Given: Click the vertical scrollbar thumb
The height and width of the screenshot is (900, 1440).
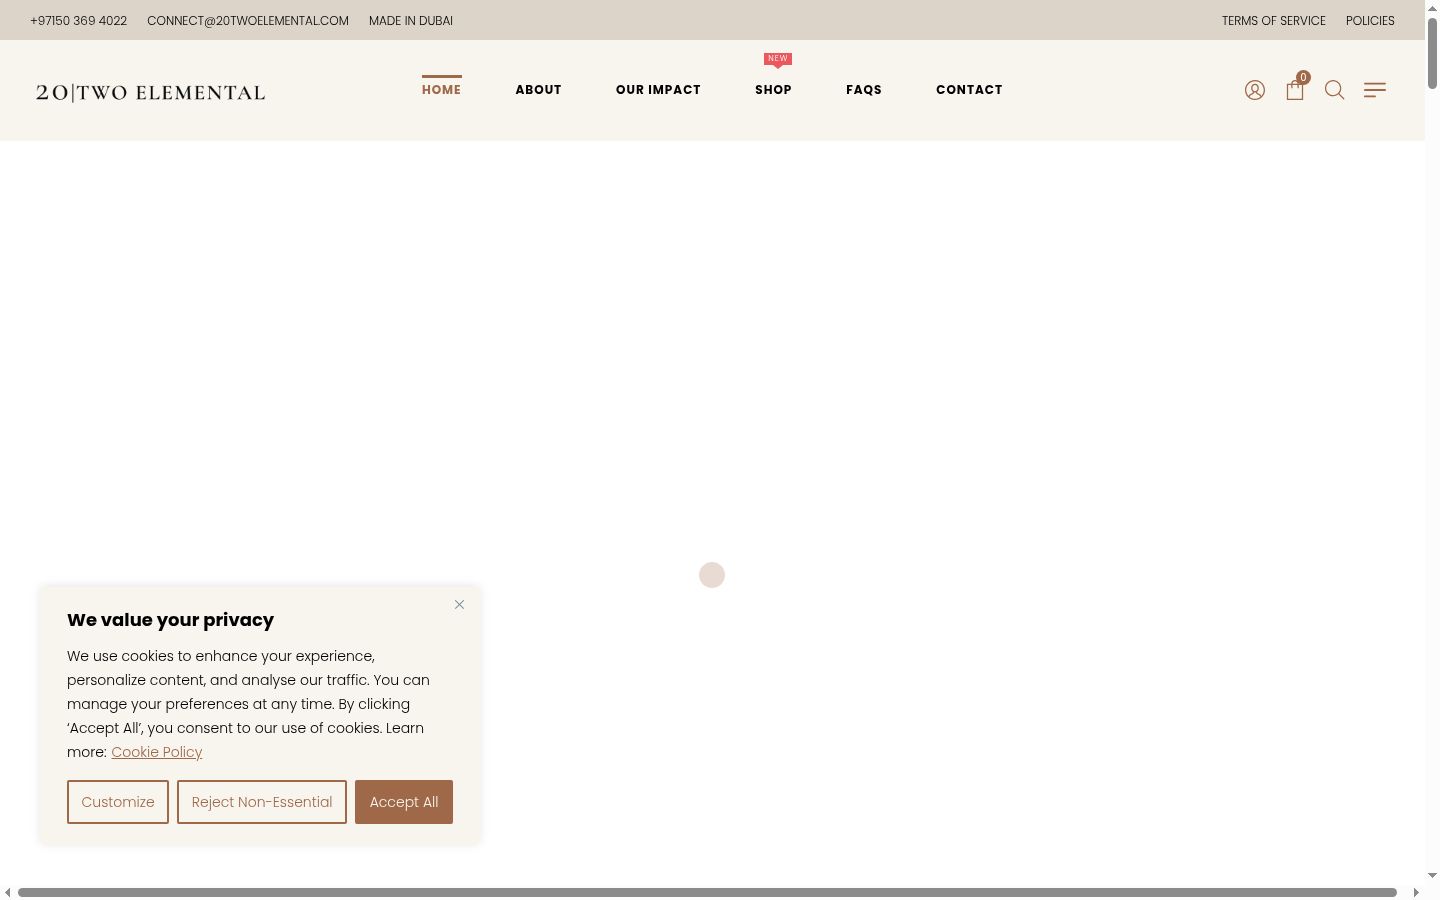Looking at the screenshot, I should (1432, 53).
